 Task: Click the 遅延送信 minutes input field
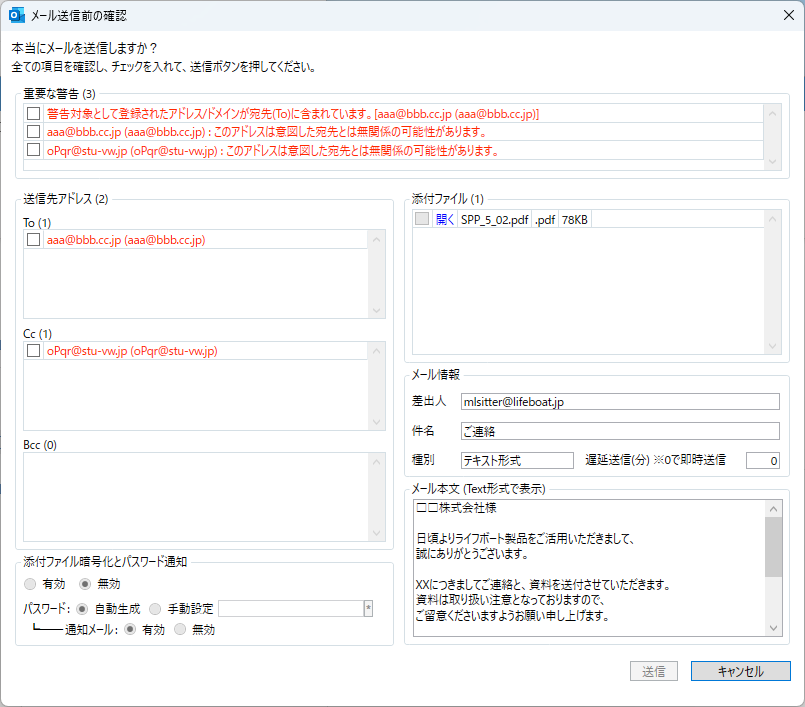(761, 460)
